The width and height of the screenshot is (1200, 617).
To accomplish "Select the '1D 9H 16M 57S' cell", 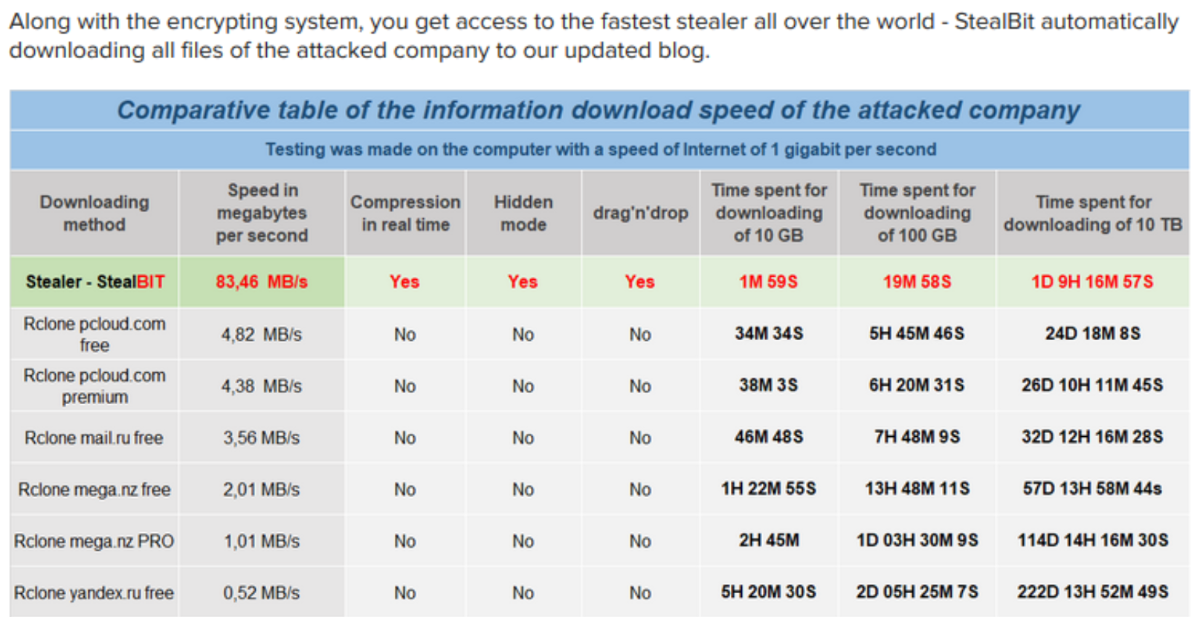I will [x=1092, y=282].
